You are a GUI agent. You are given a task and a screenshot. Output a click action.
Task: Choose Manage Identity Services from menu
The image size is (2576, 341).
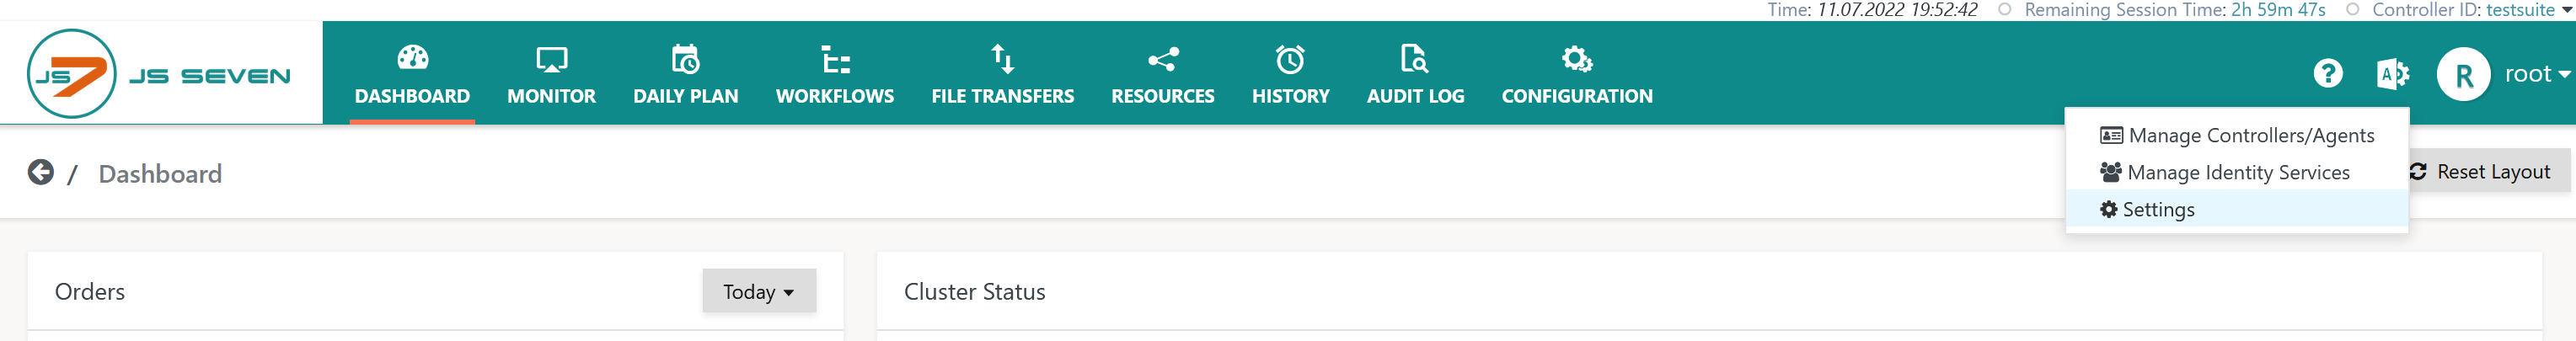tap(2237, 172)
